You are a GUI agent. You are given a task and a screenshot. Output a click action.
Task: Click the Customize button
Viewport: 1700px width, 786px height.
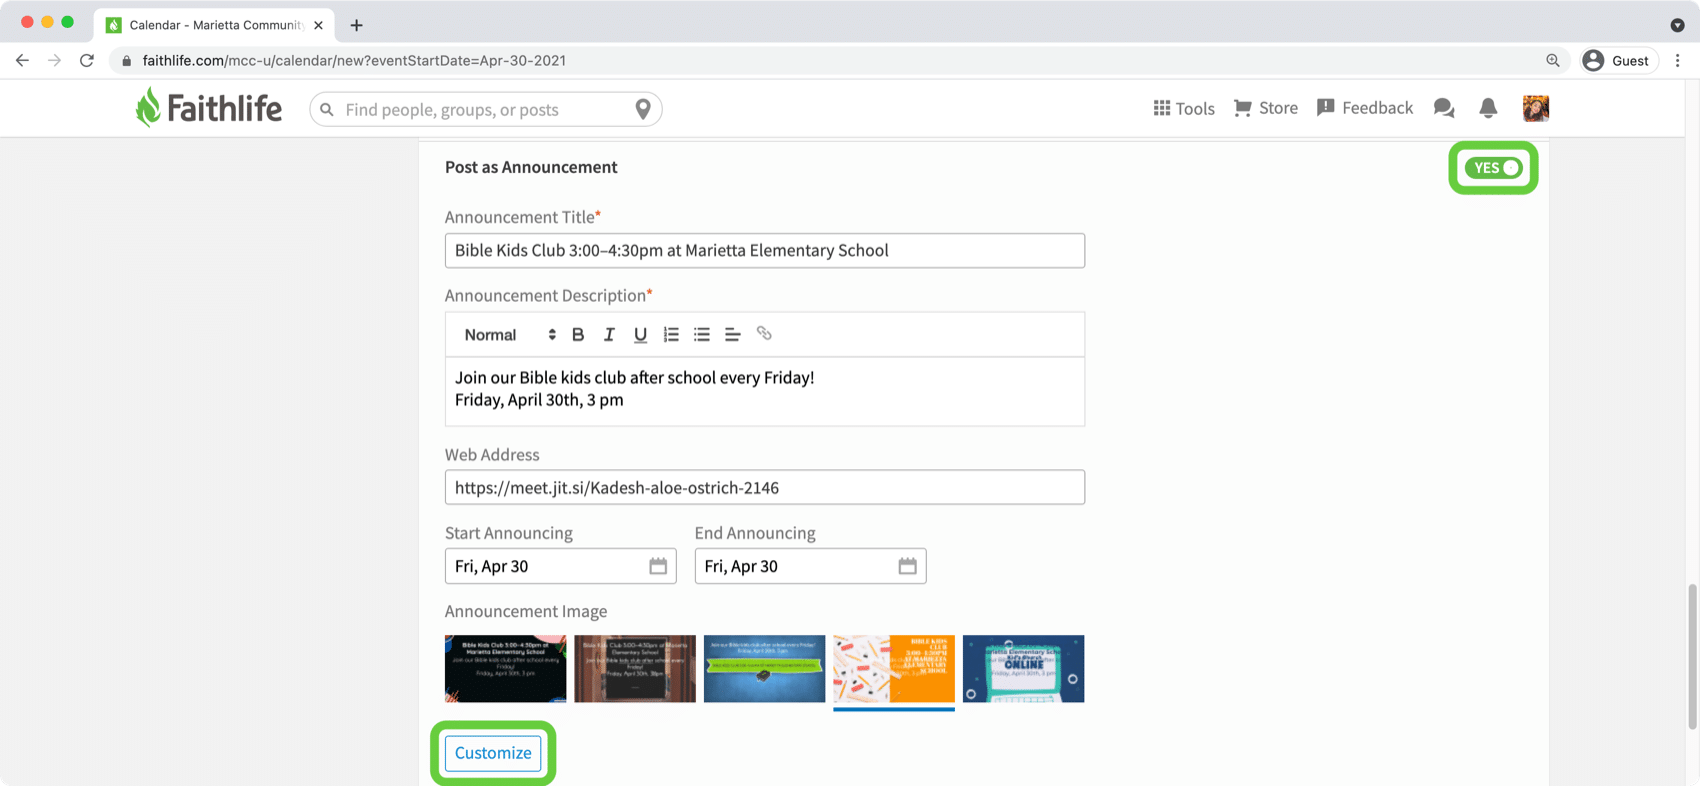(x=493, y=753)
